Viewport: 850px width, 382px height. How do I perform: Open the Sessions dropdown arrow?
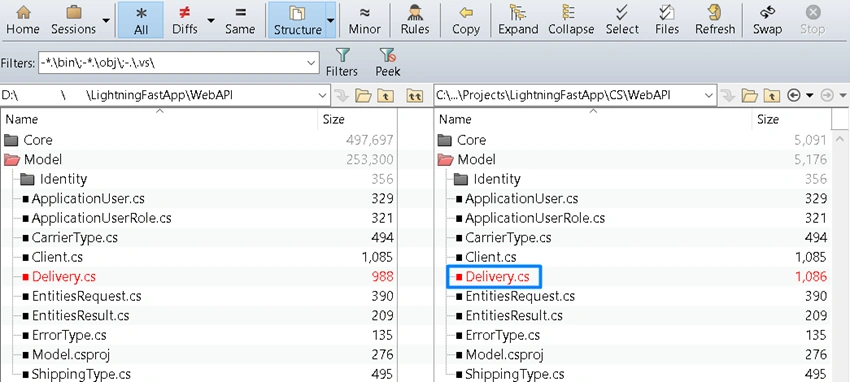point(106,20)
